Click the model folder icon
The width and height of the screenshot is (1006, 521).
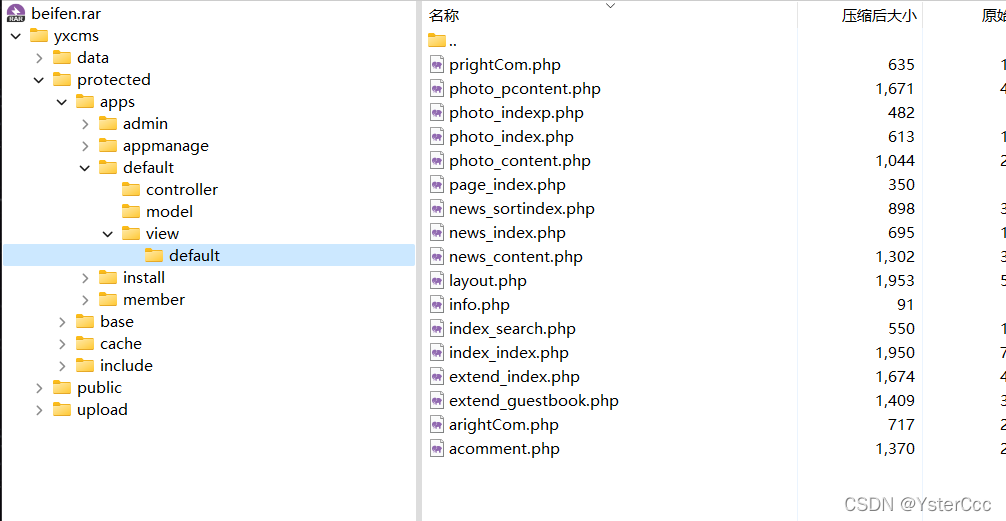click(x=131, y=211)
